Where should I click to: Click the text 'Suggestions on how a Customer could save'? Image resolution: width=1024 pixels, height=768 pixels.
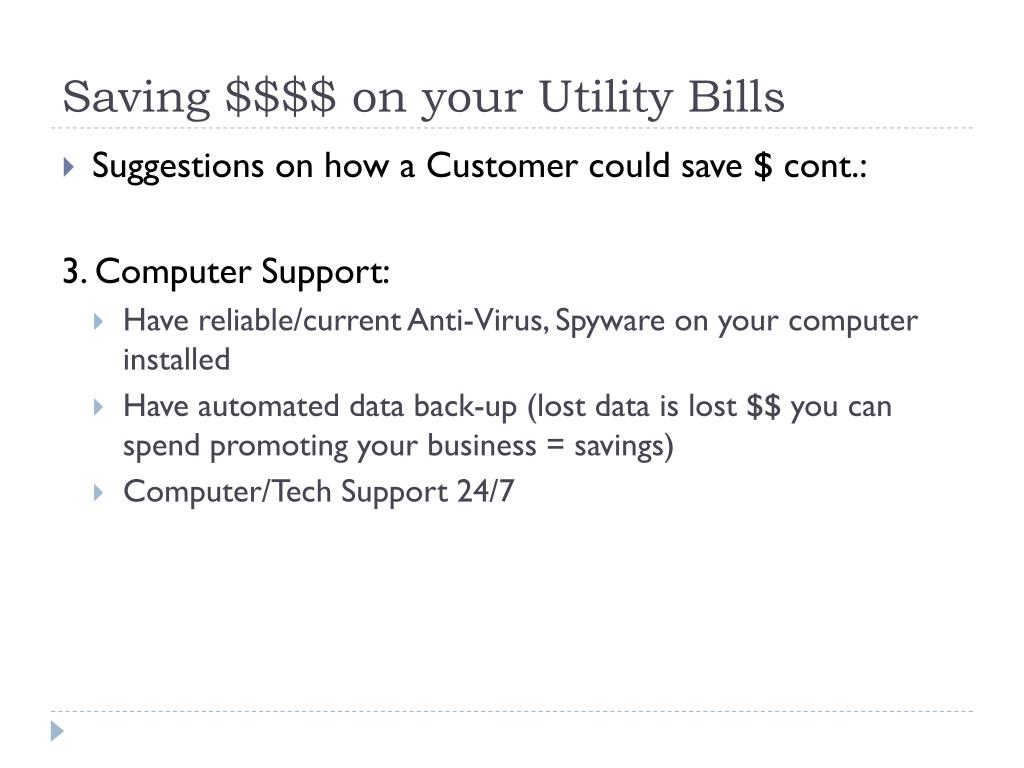(417, 167)
